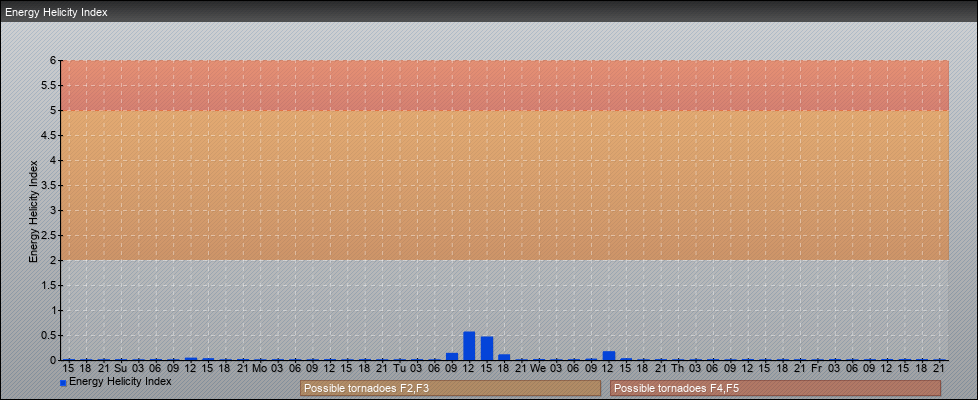Click the 'Tu' day label on x-axis
Image resolution: width=978 pixels, height=400 pixels.
click(399, 369)
